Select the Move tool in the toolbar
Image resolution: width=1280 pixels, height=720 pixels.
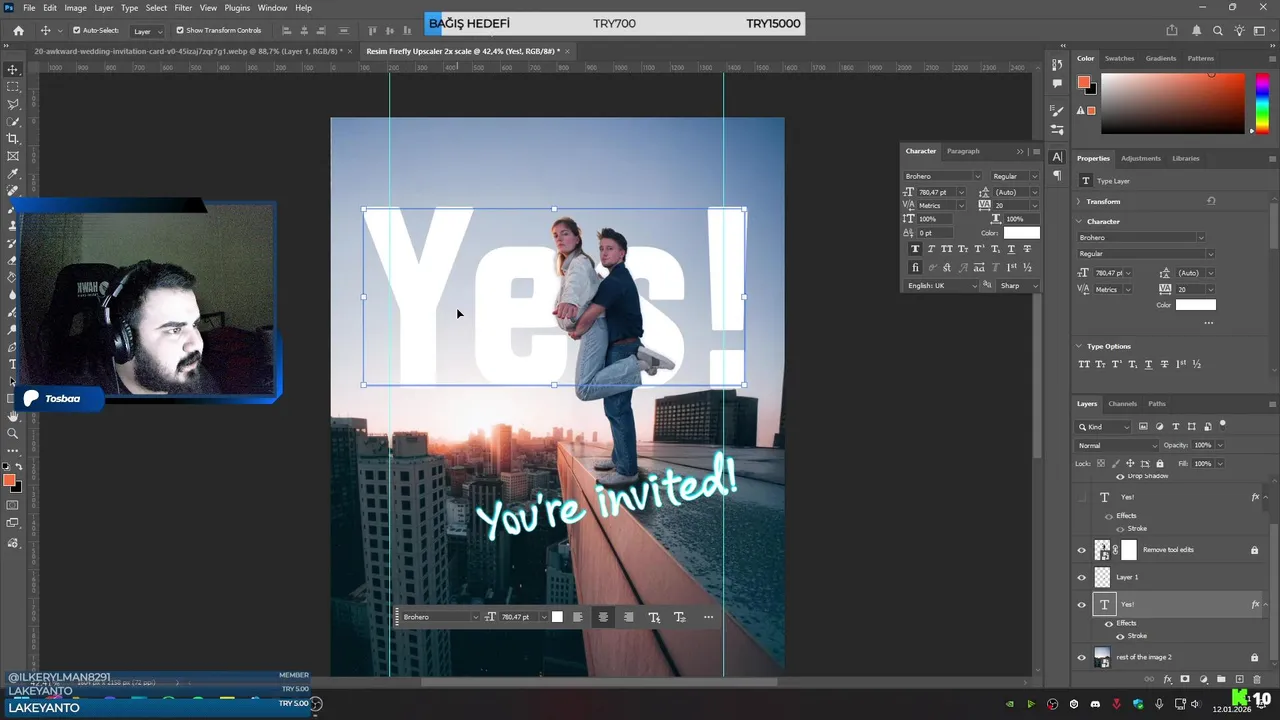(x=13, y=69)
